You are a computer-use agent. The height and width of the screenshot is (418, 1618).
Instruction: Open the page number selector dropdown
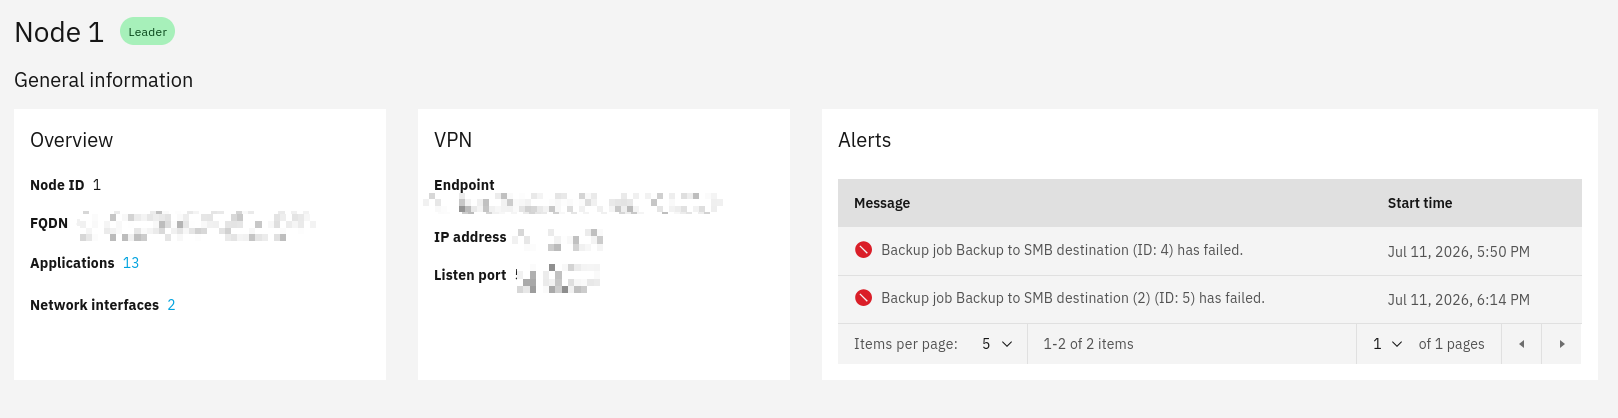[1387, 344]
